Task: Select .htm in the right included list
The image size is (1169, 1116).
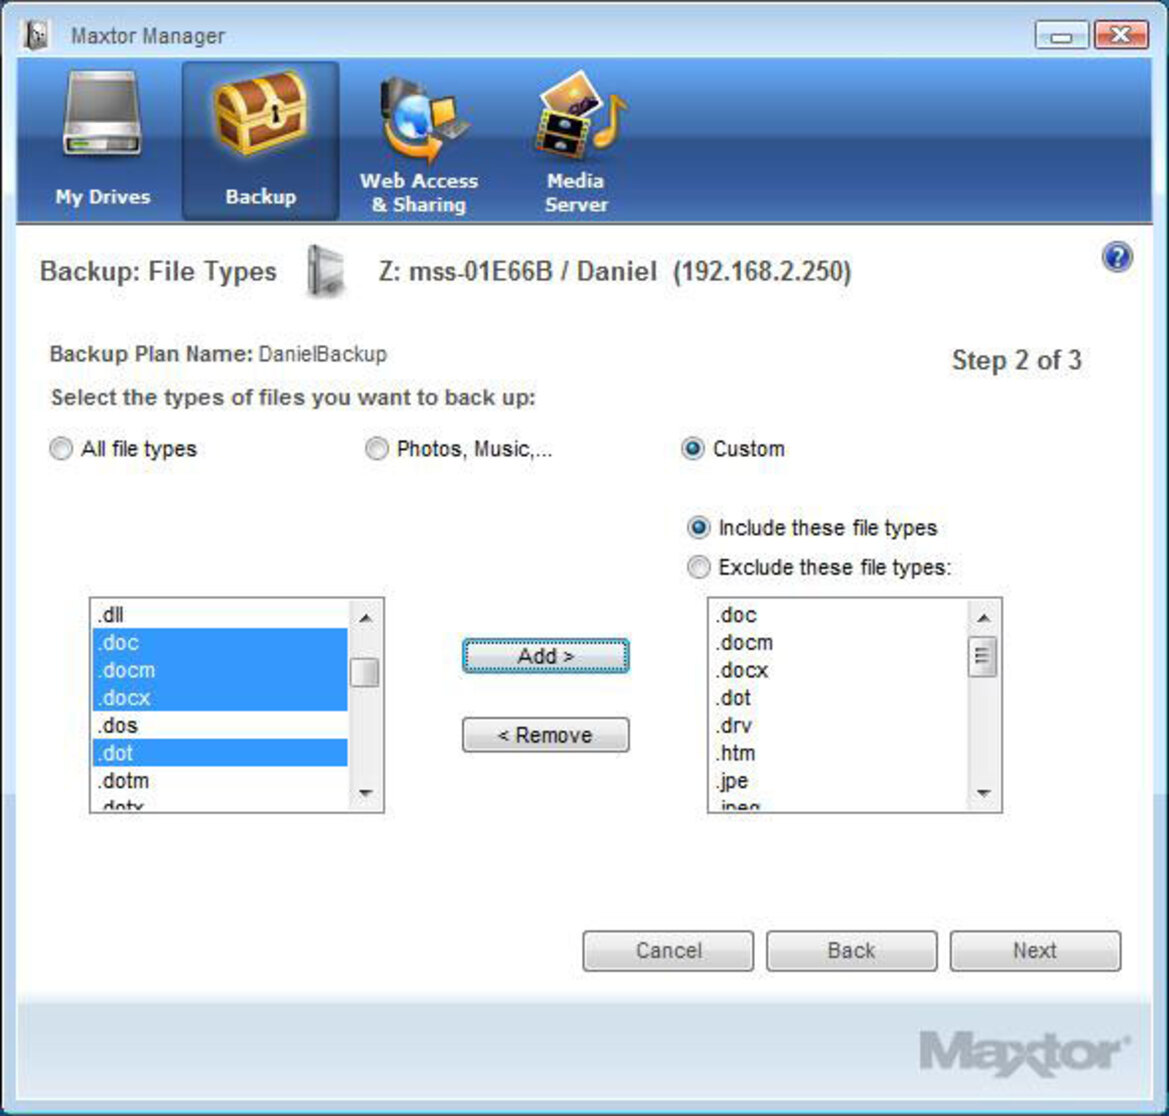Action: point(838,753)
